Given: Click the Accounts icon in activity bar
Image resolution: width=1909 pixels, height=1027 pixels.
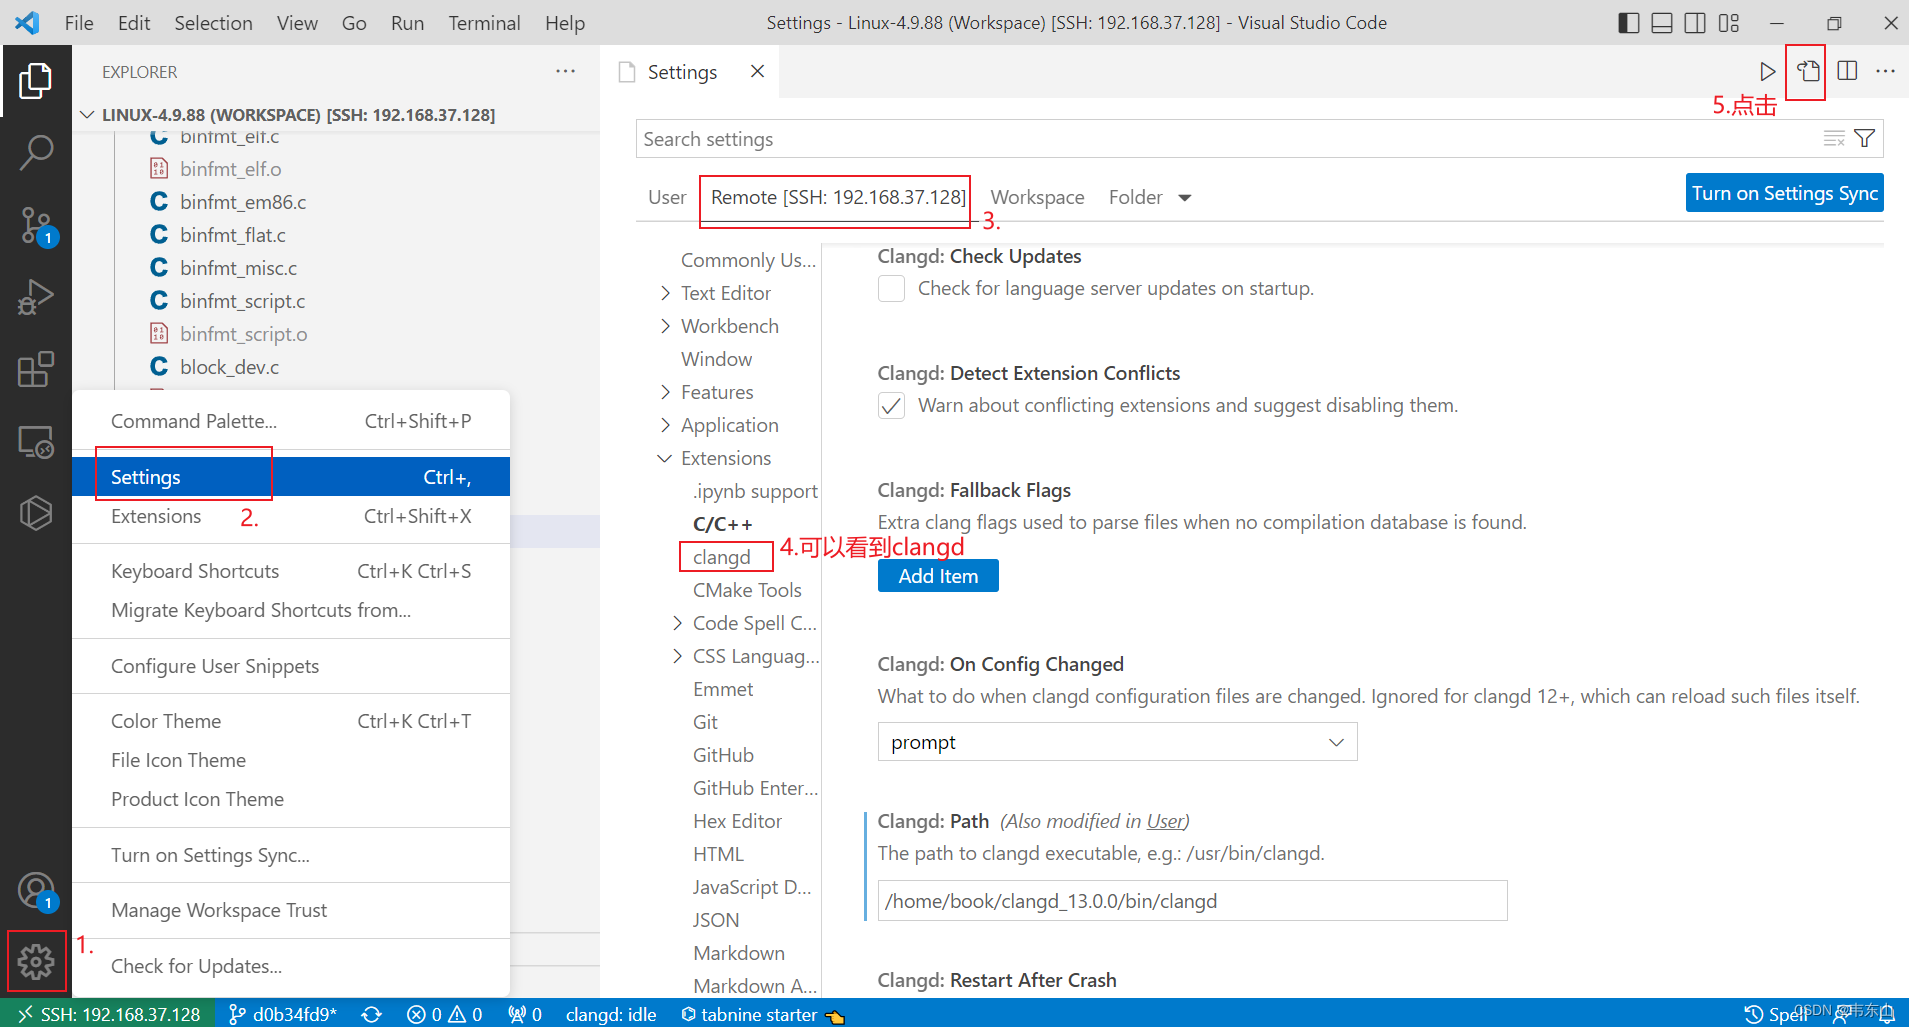Looking at the screenshot, I should 36,890.
